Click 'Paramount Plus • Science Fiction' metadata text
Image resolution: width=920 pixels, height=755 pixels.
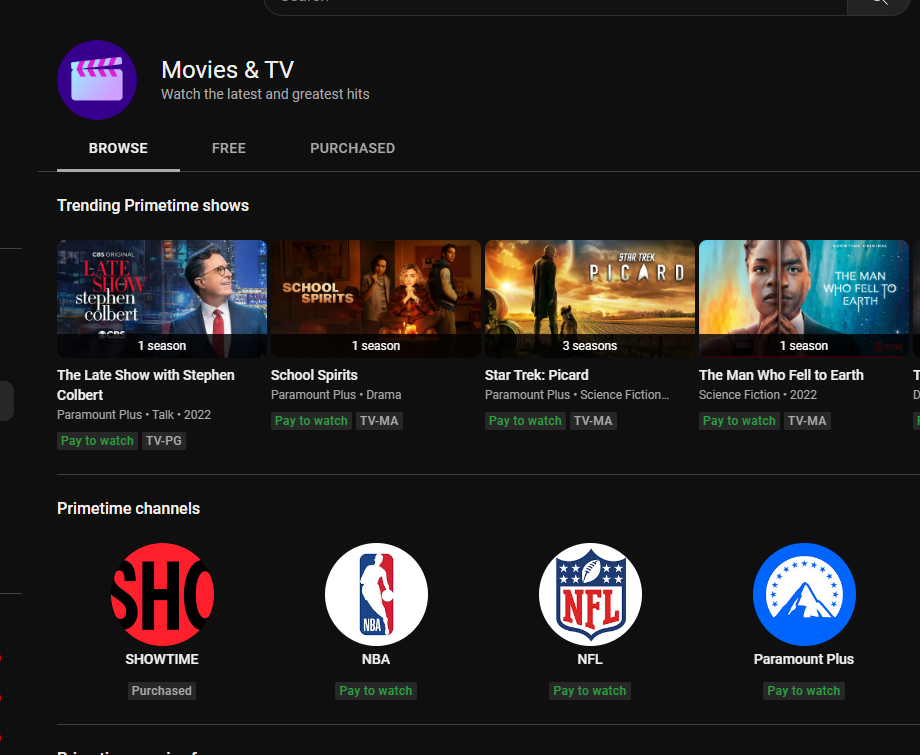(x=577, y=395)
